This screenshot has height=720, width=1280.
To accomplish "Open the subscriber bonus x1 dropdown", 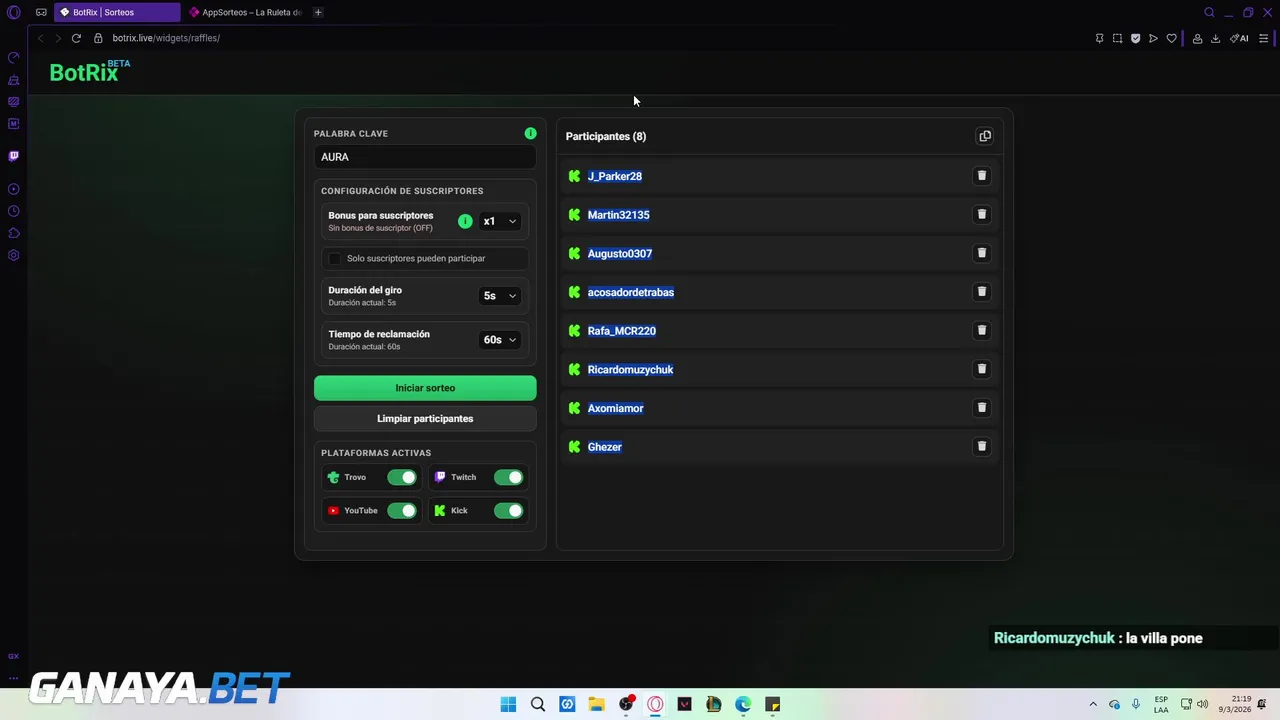I will point(499,221).
